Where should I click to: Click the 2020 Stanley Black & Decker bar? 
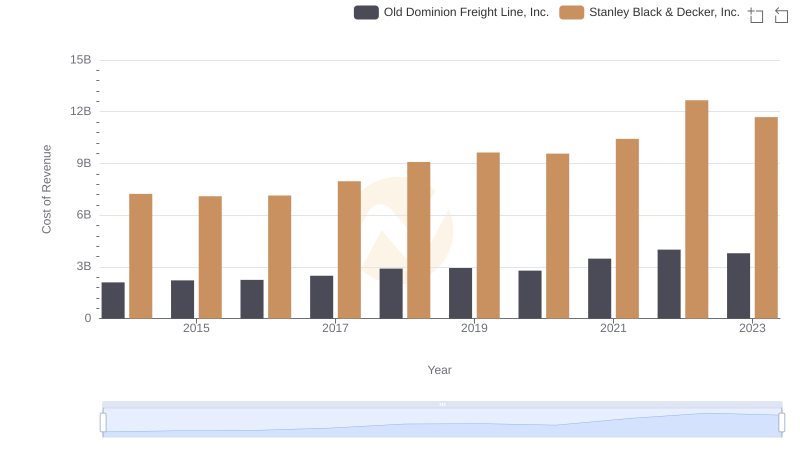click(558, 236)
